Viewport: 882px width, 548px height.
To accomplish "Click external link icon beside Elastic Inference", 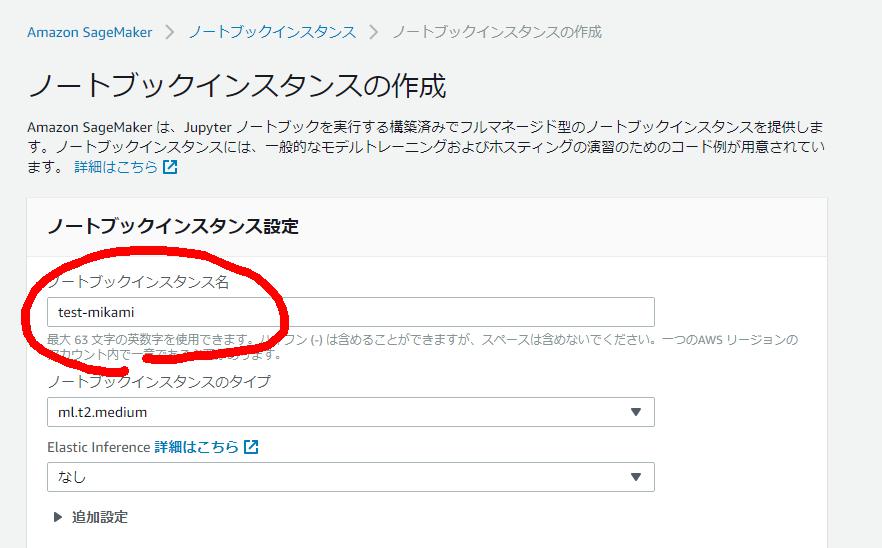I will 251,447.
